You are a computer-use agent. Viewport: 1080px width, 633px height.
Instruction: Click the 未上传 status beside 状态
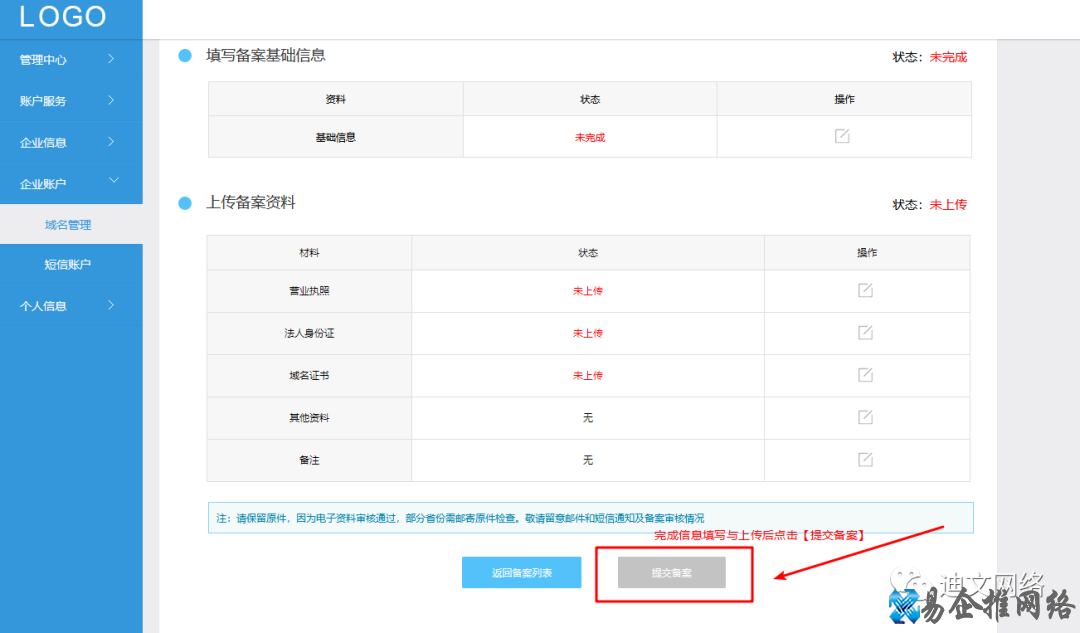pos(947,204)
